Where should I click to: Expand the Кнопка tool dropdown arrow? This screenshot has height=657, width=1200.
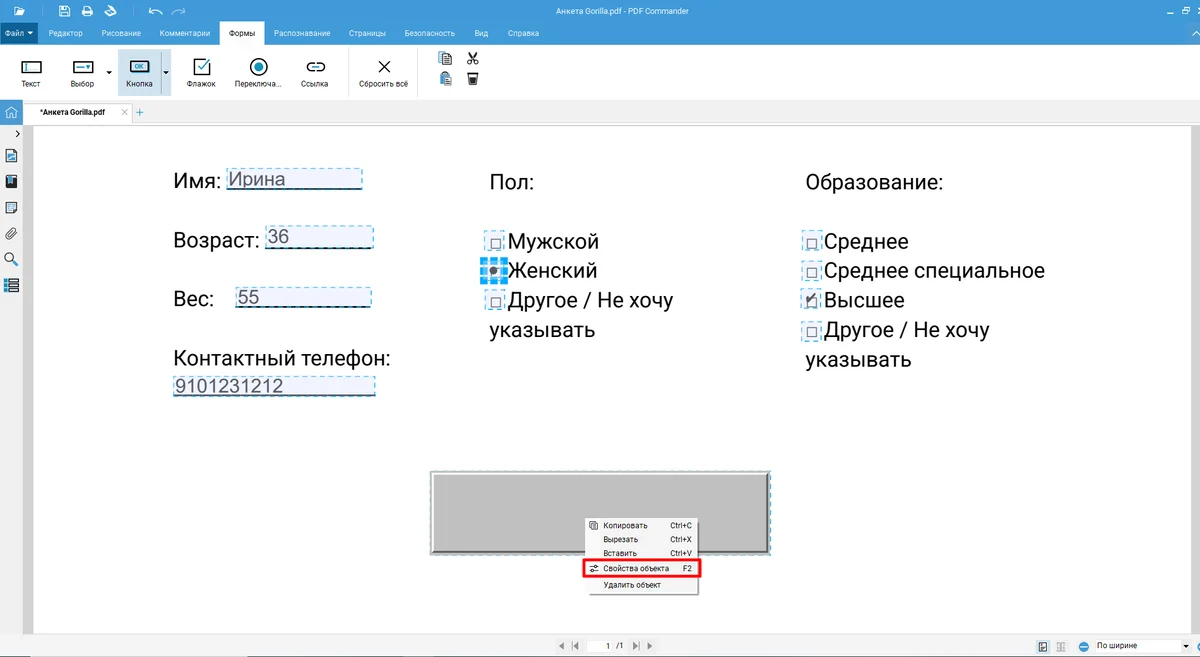coord(166,72)
